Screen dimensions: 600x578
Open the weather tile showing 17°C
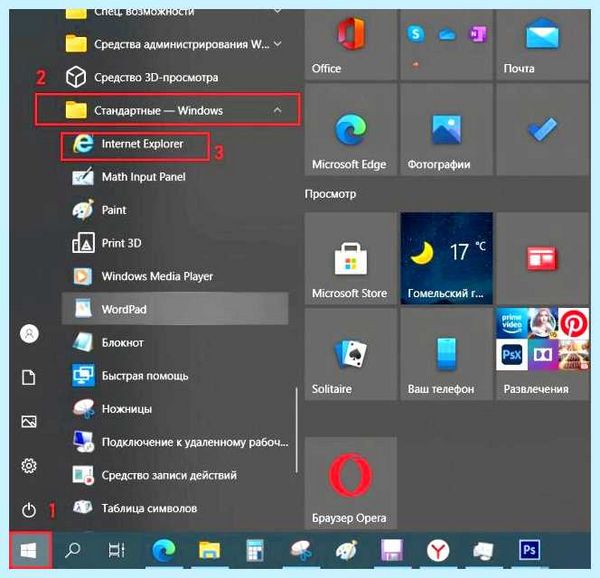(x=446, y=258)
